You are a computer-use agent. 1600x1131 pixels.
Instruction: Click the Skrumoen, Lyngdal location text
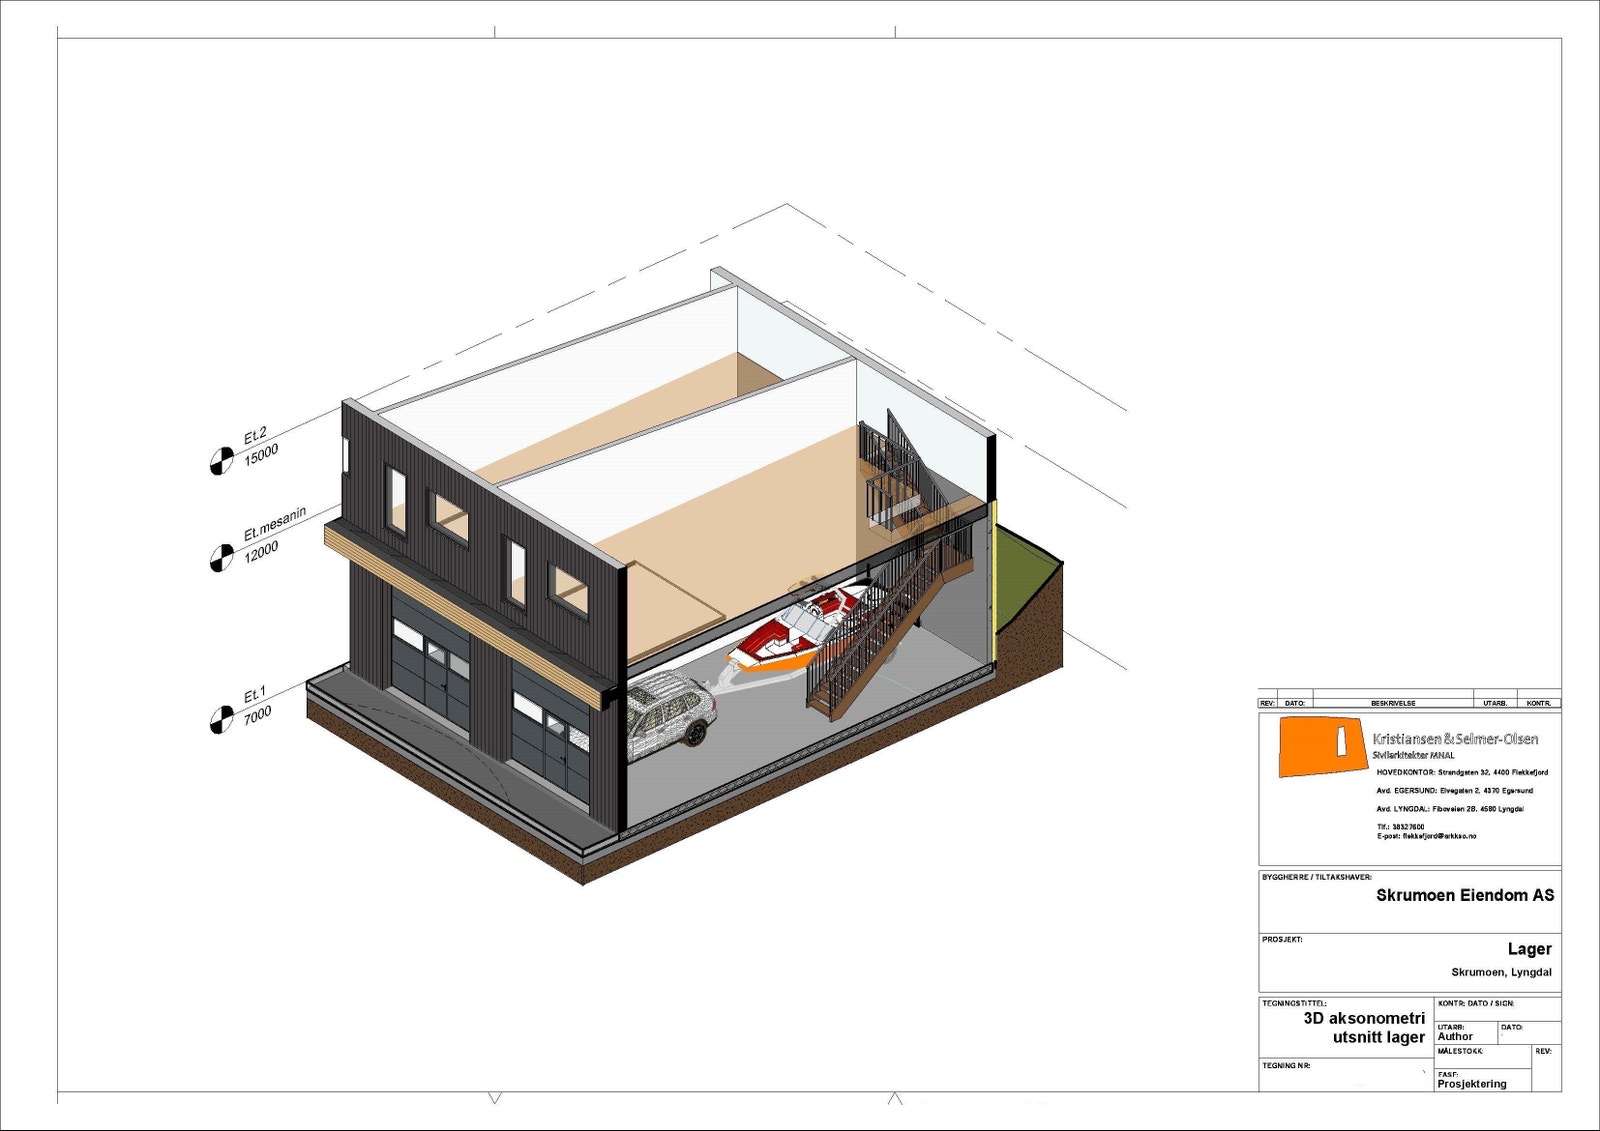[x=1502, y=972]
